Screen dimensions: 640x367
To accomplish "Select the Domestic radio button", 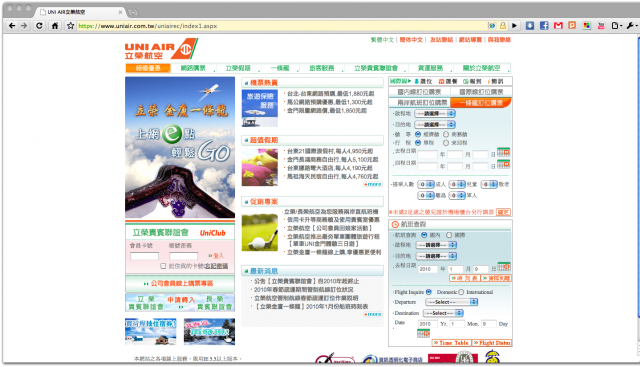I will coord(429,292).
